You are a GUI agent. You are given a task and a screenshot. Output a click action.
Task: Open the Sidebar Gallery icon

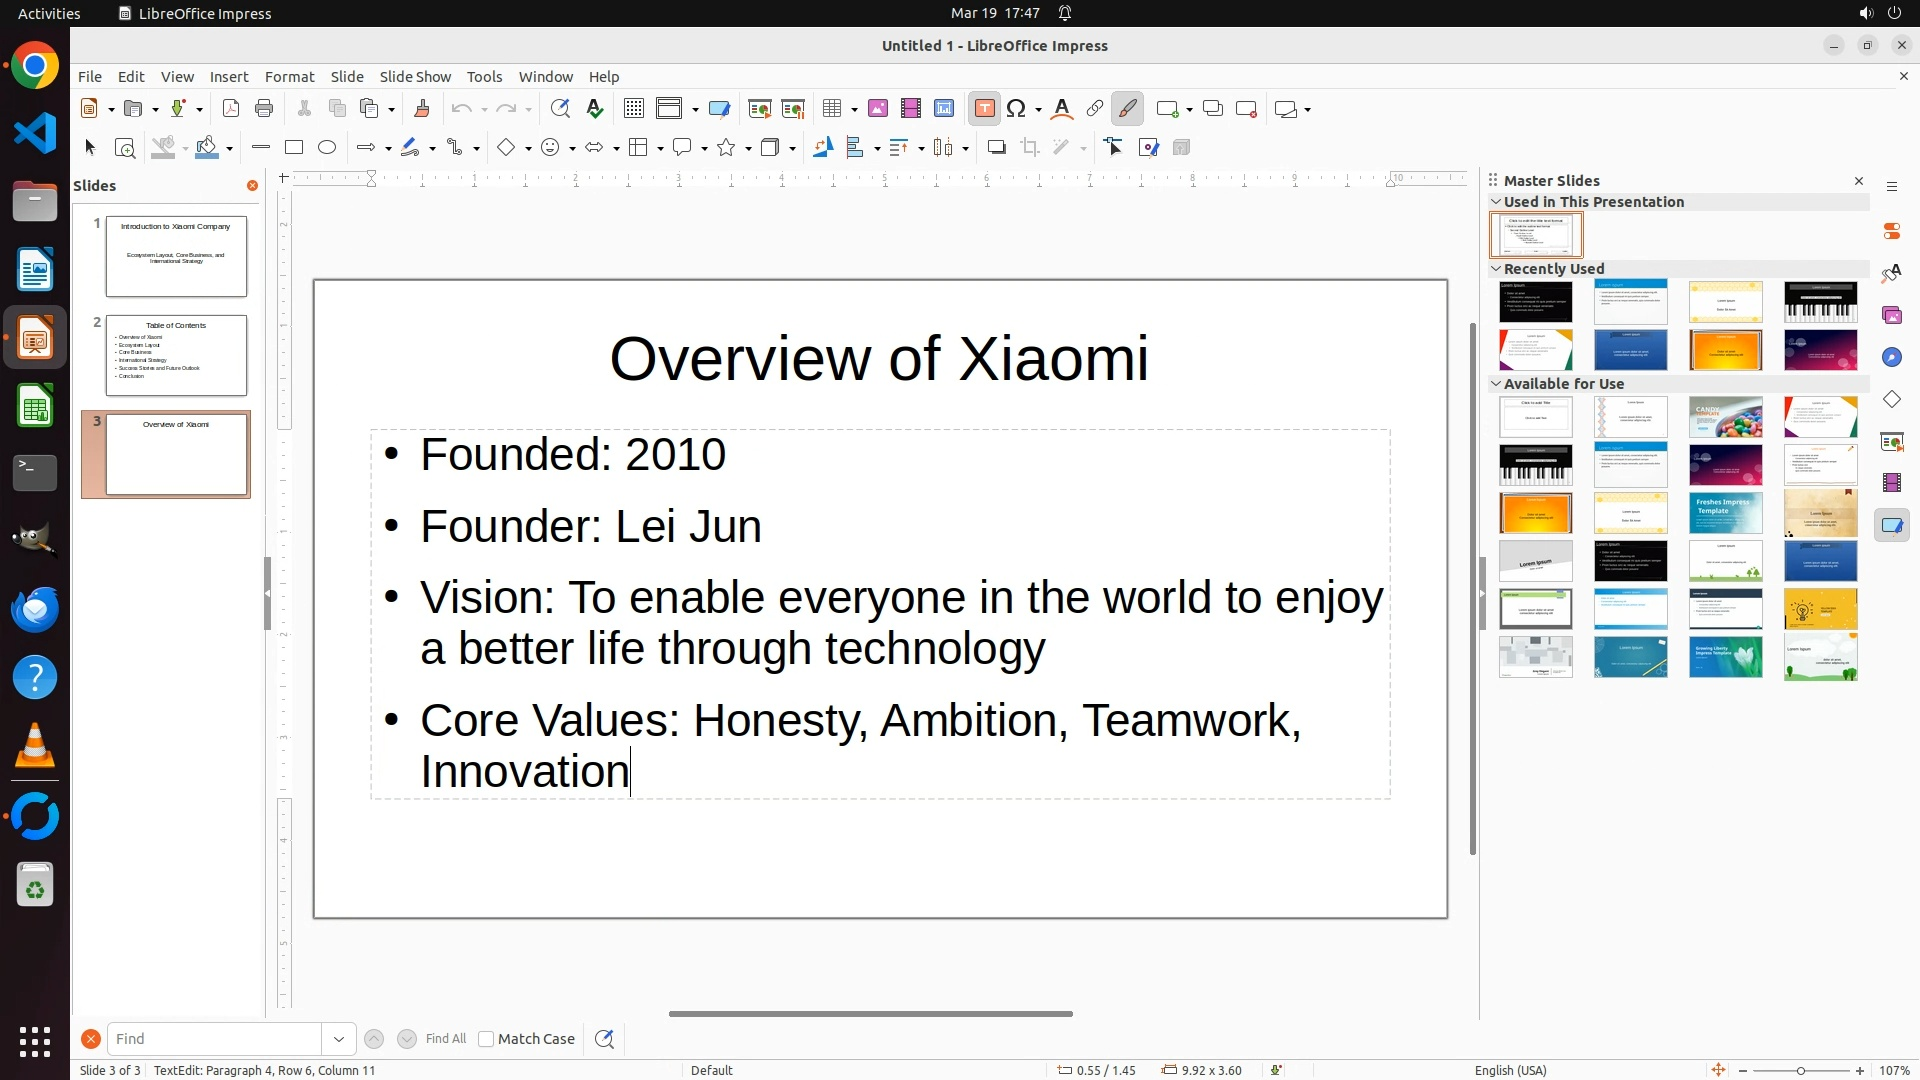(x=1892, y=316)
